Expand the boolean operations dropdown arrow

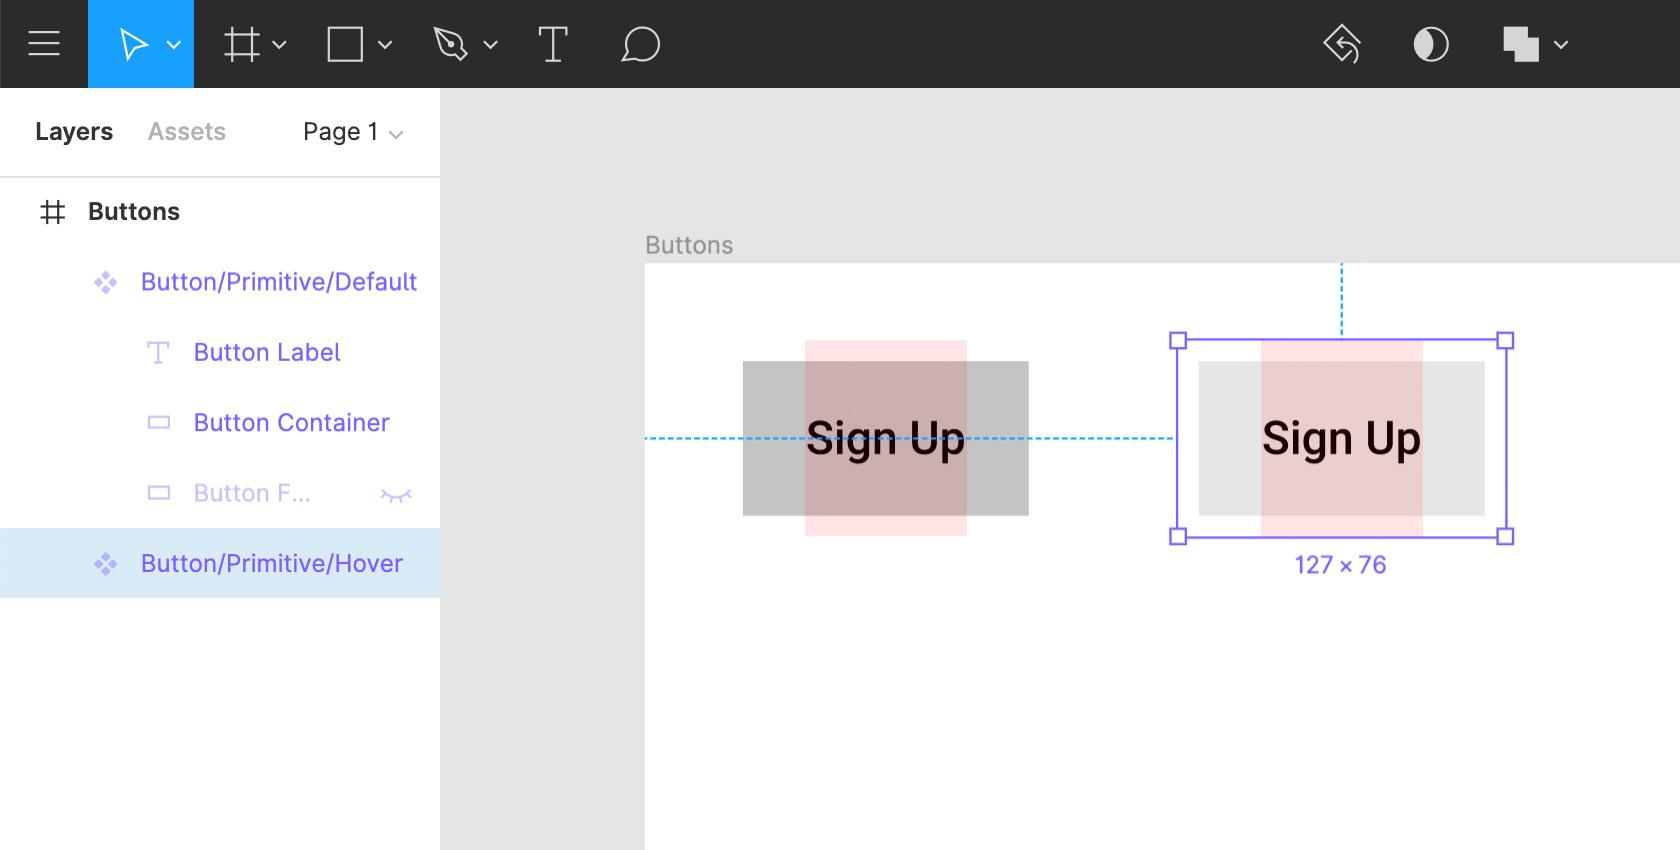1561,45
